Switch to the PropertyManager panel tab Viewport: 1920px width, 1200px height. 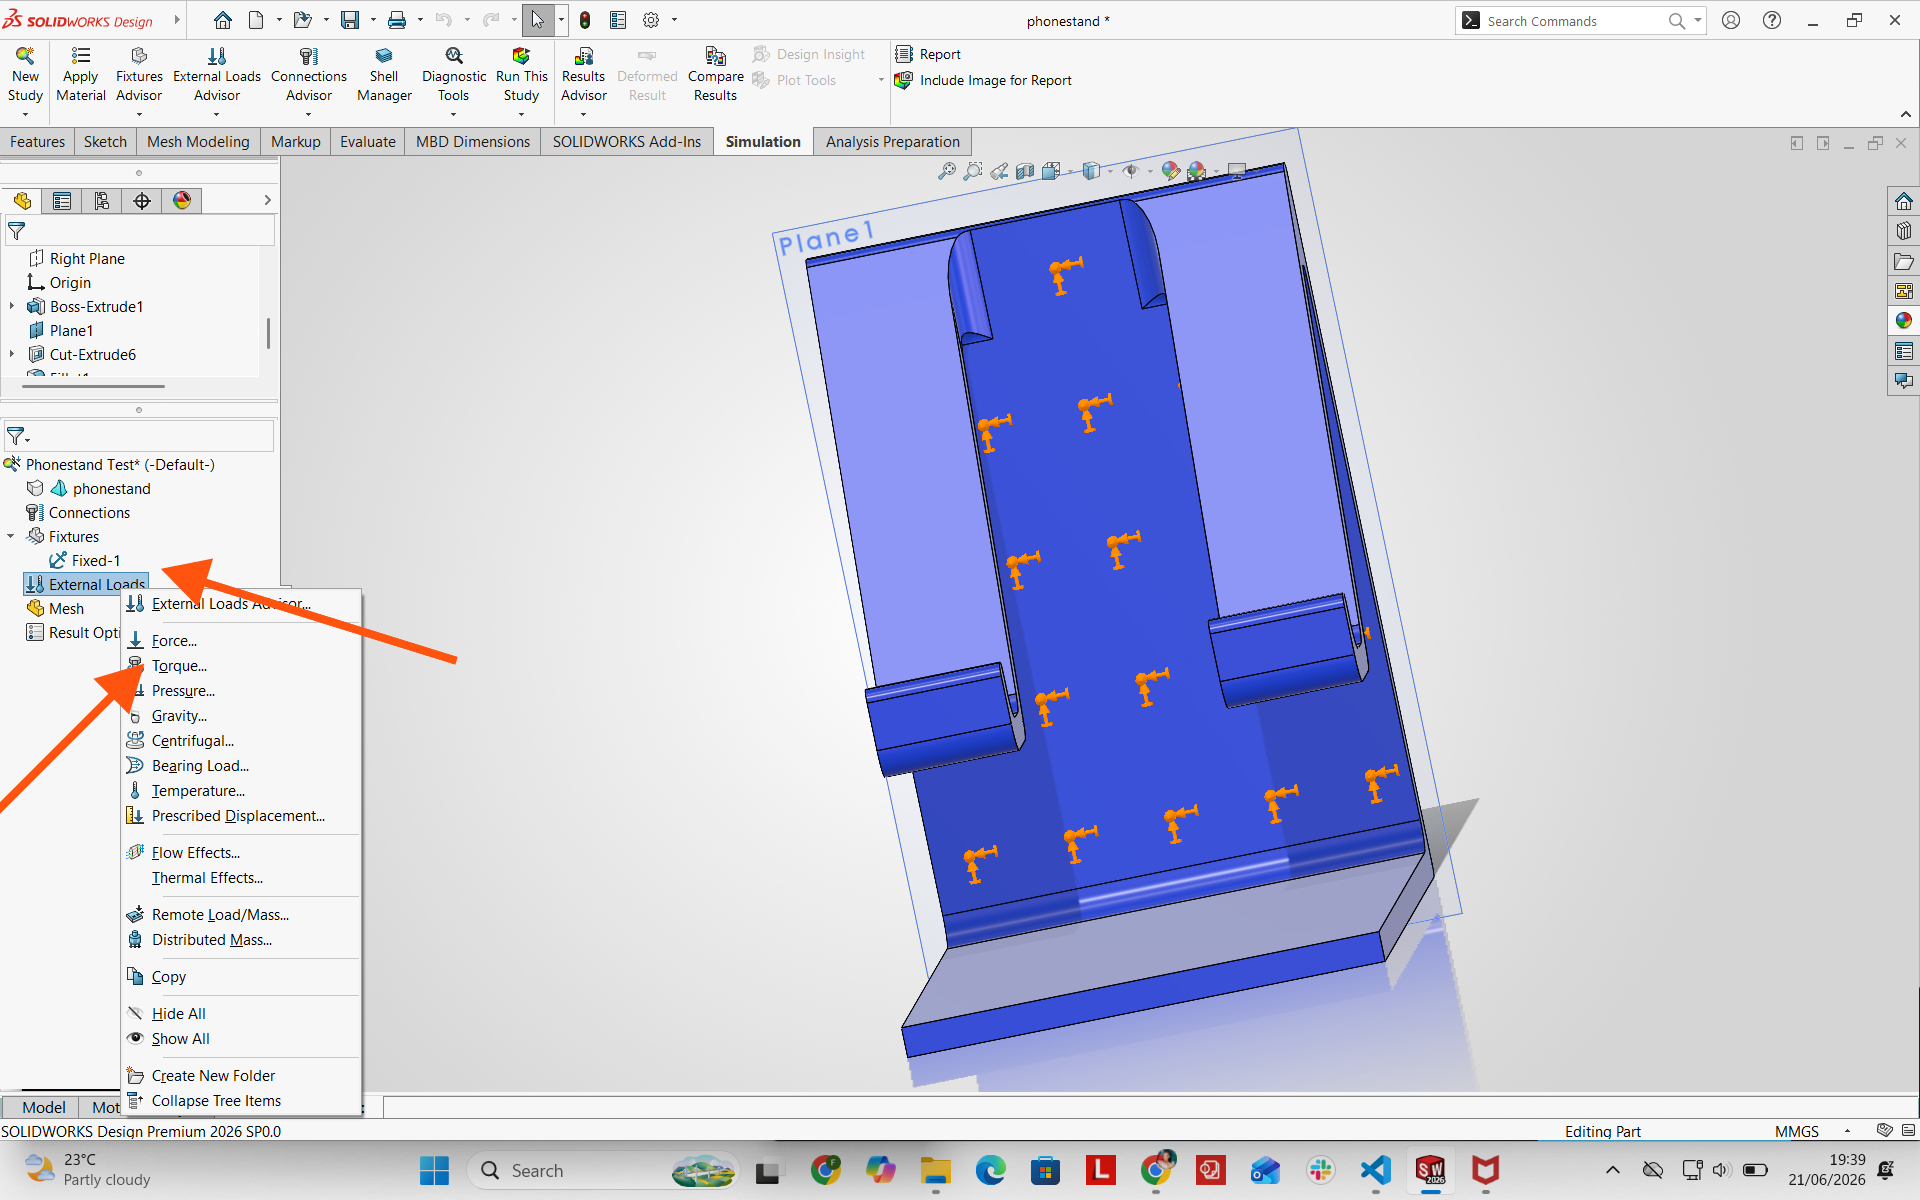[62, 201]
